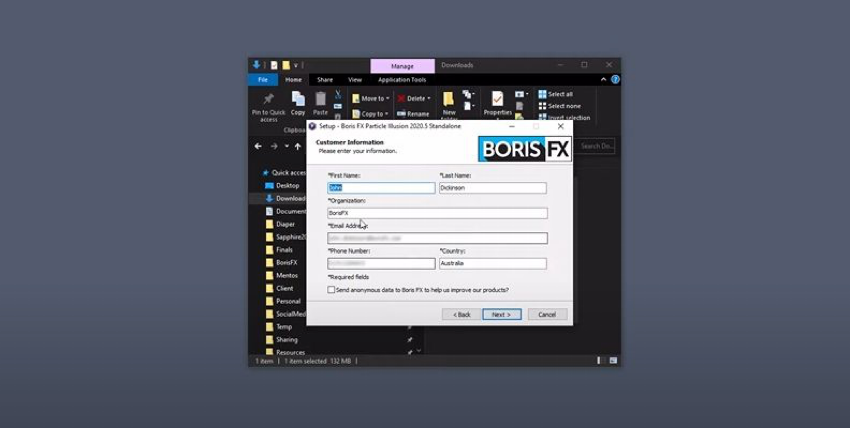This screenshot has height=428, width=850.
Task: Click the Copy path icon below scissors
Action: pyautogui.click(x=338, y=106)
